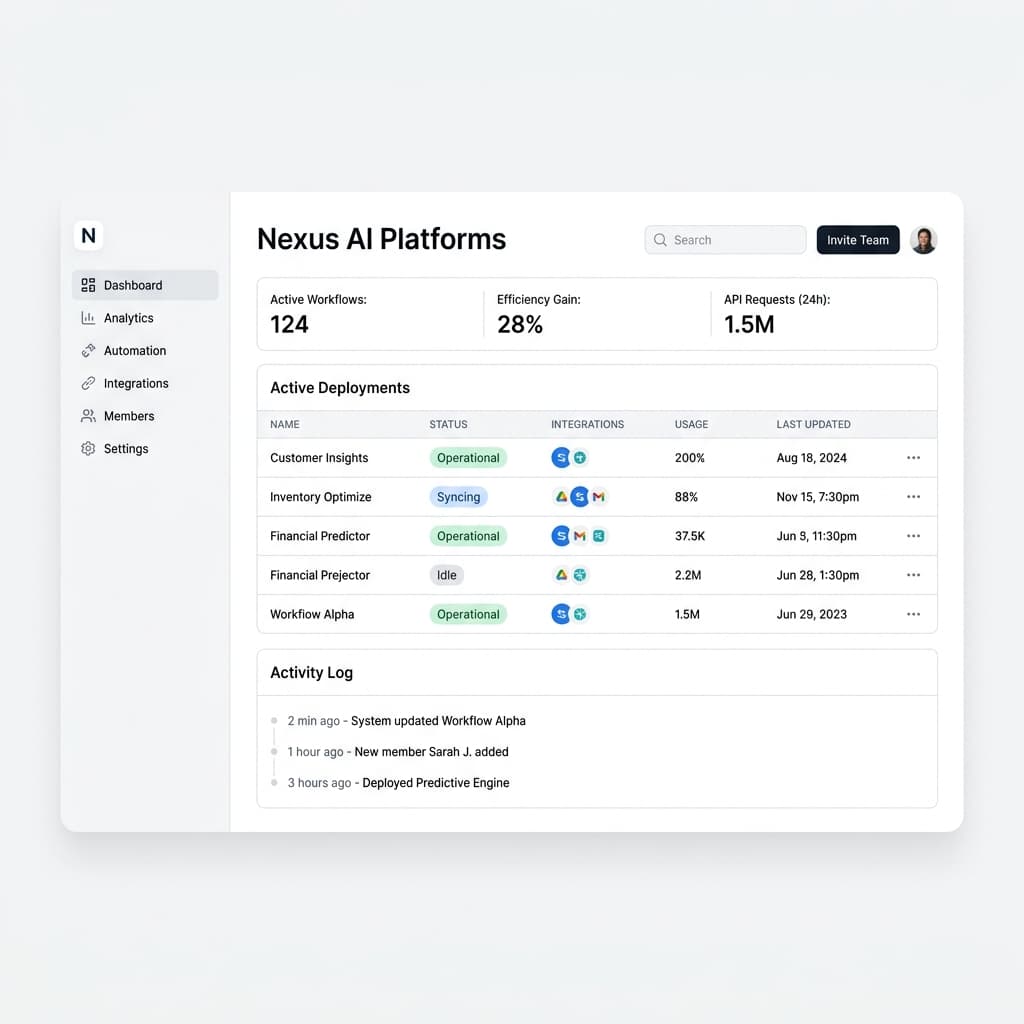The image size is (1024, 1024).
Task: Open log entry System updated Workflow Alpha
Action: click(438, 721)
